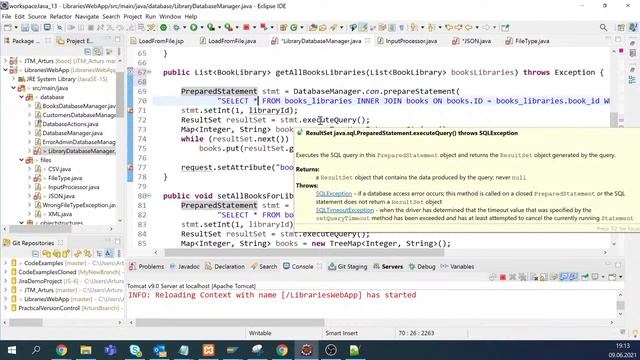The image size is (640, 360).
Task: Click the New Java Class icon
Action: click(x=293, y=27)
